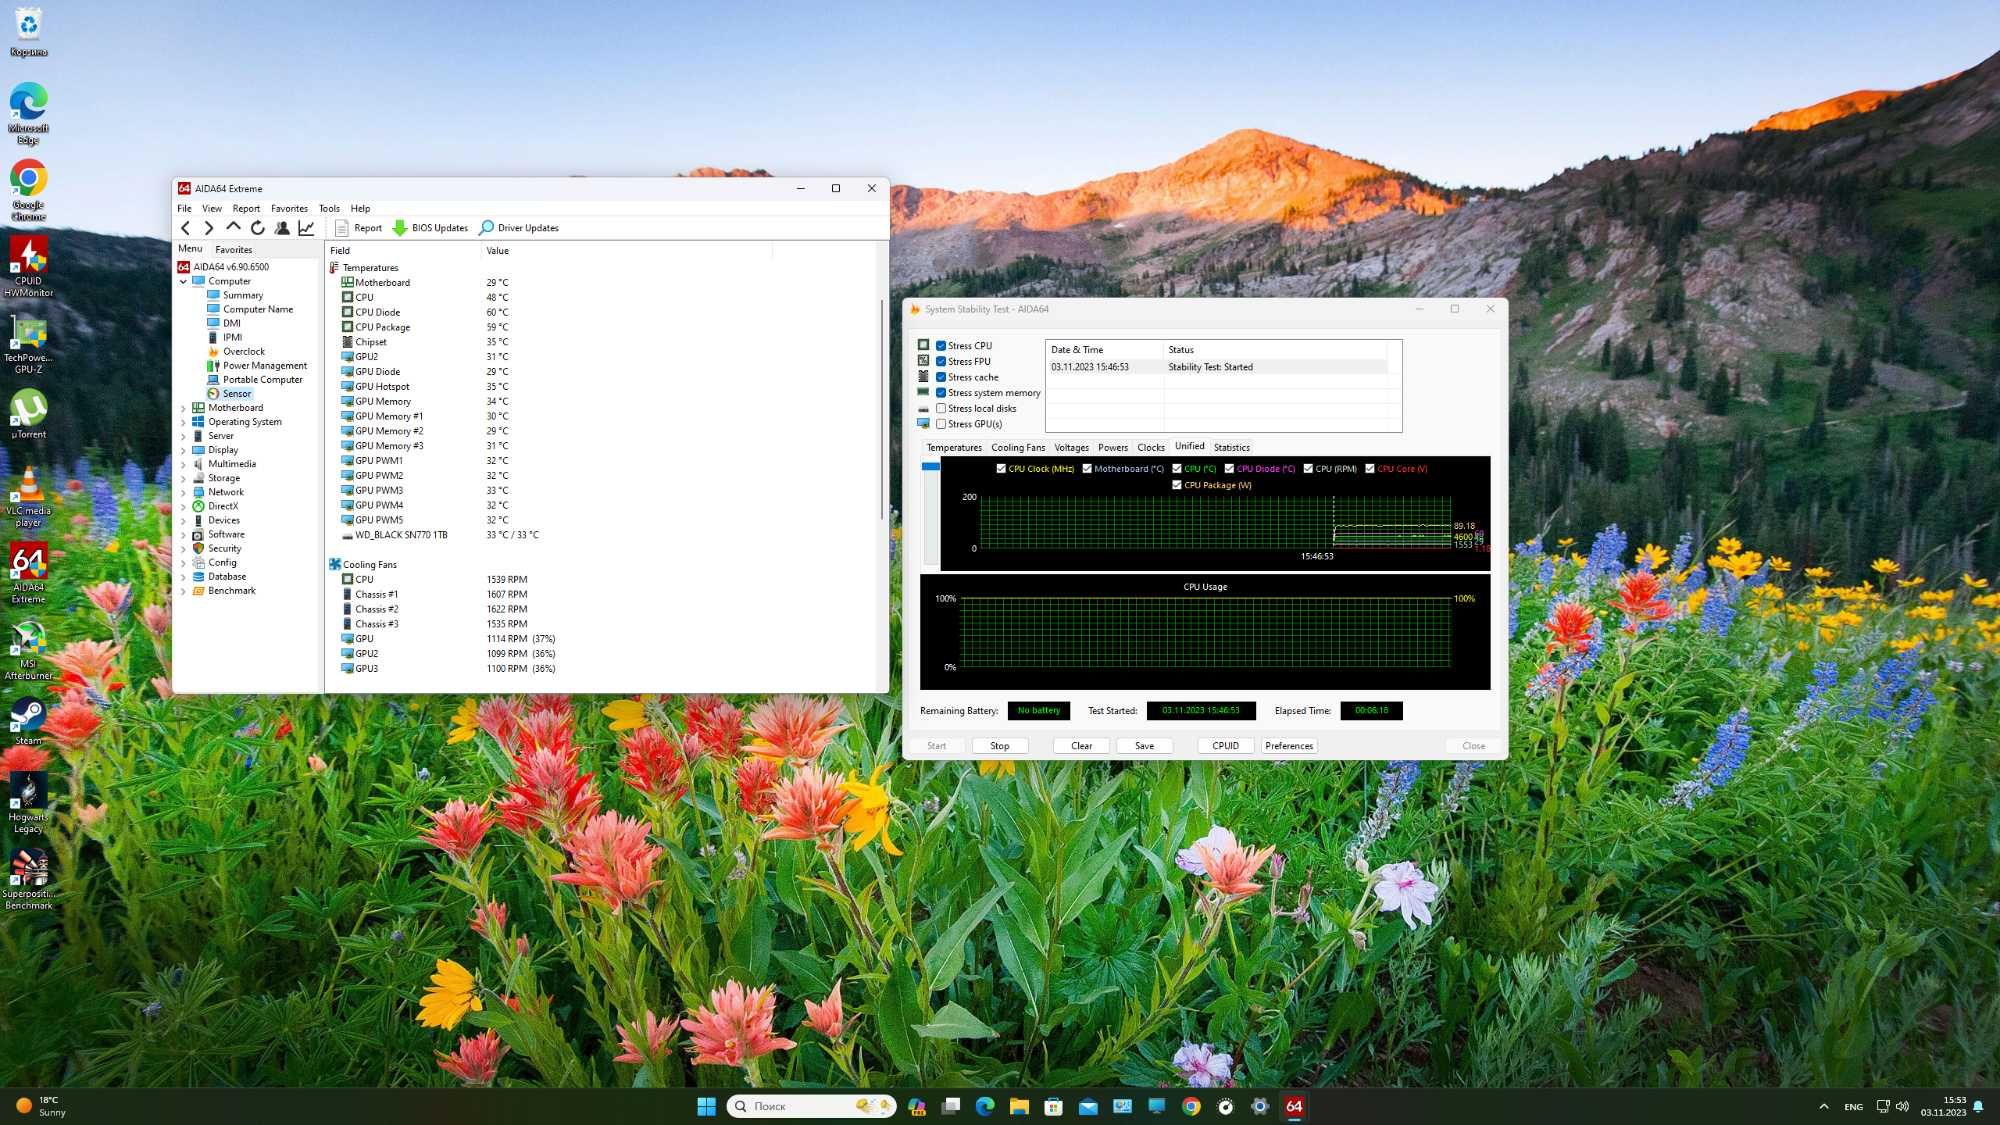This screenshot has width=2000, height=1125.
Task: Open the File menu in AIDA64
Action: coord(185,209)
